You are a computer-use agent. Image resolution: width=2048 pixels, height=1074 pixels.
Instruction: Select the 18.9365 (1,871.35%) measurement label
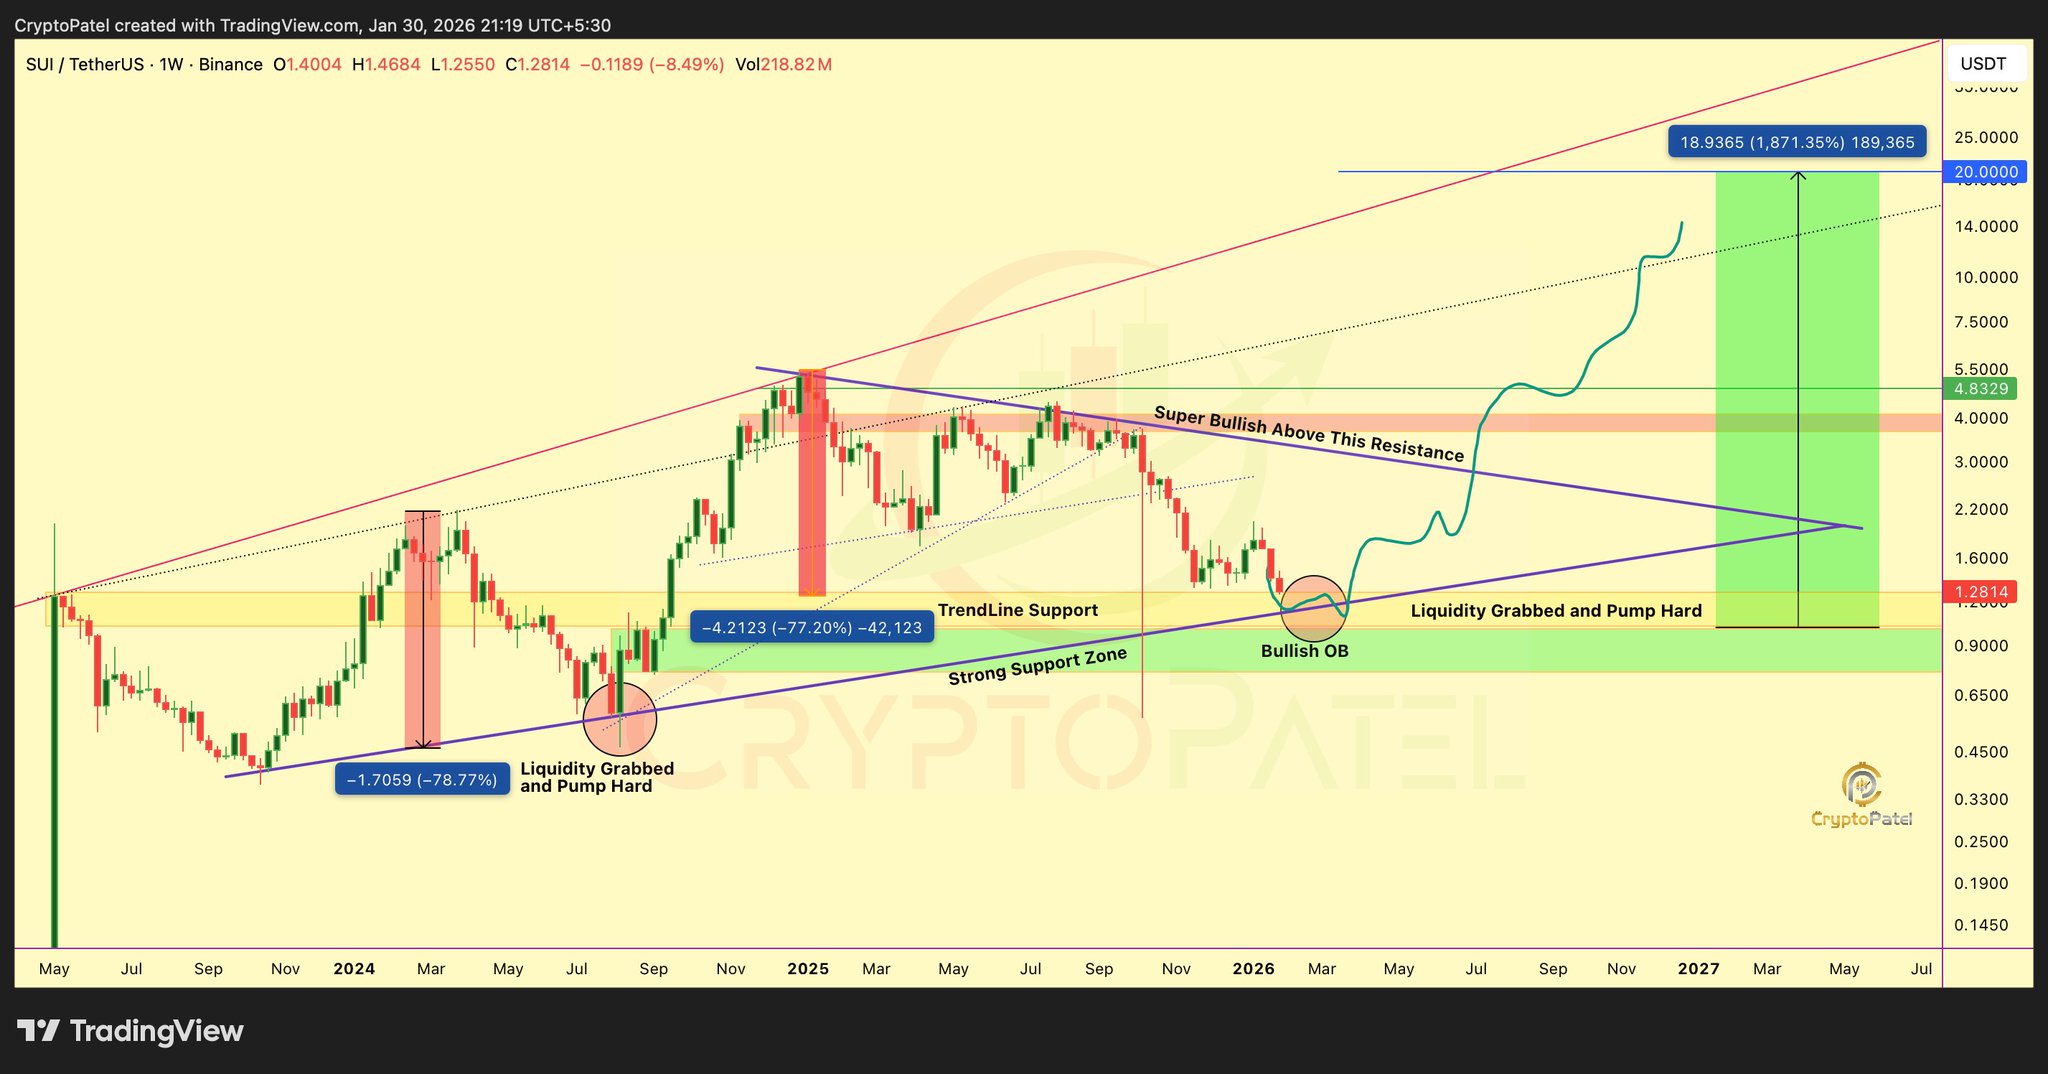tap(1797, 142)
